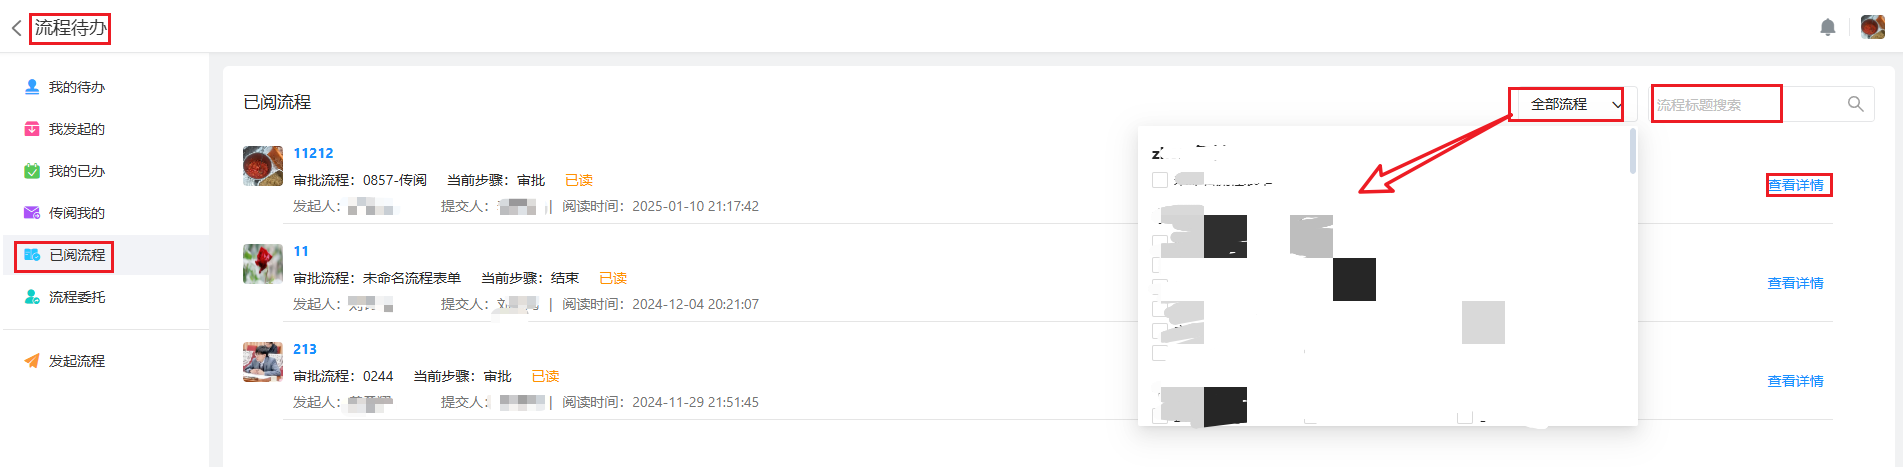1903x467 pixels.
Task: Expand the 全部流程 dropdown
Action: pyautogui.click(x=1566, y=104)
